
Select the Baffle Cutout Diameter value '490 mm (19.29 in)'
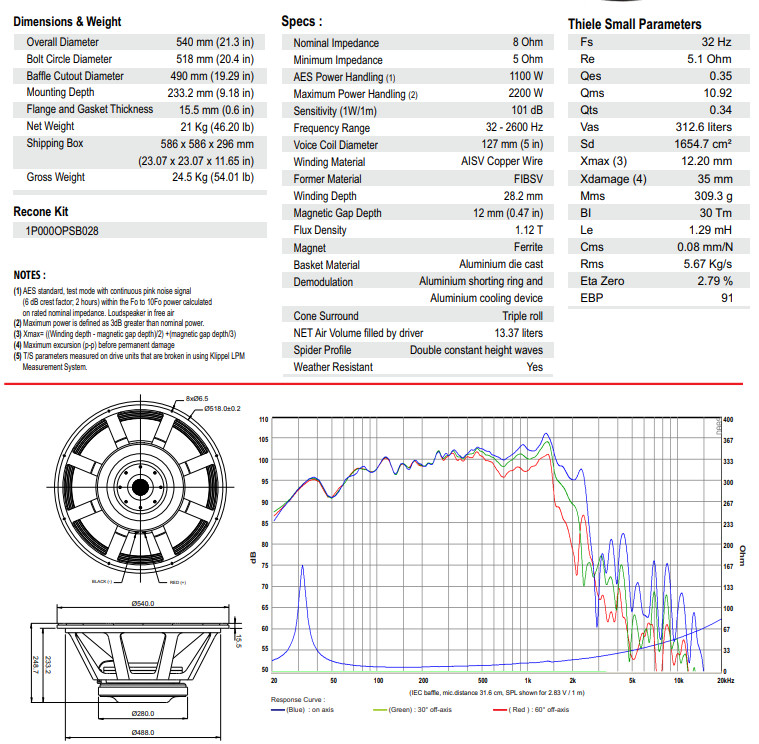pyautogui.click(x=212, y=76)
